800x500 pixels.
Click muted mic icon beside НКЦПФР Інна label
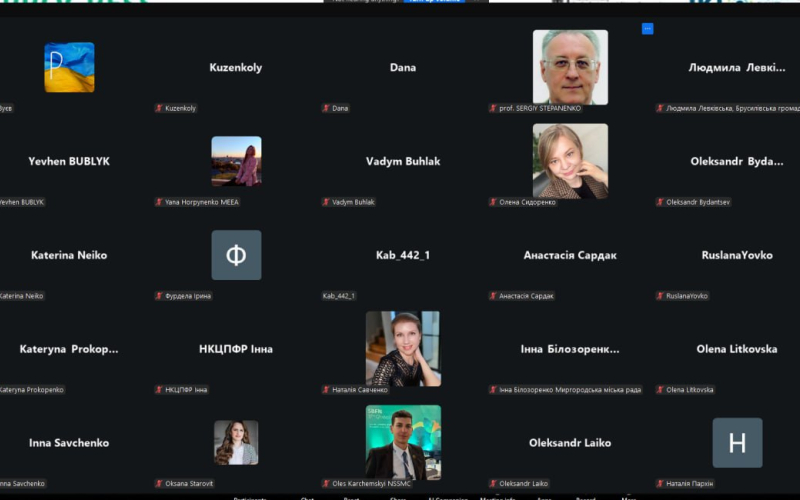tap(159, 390)
